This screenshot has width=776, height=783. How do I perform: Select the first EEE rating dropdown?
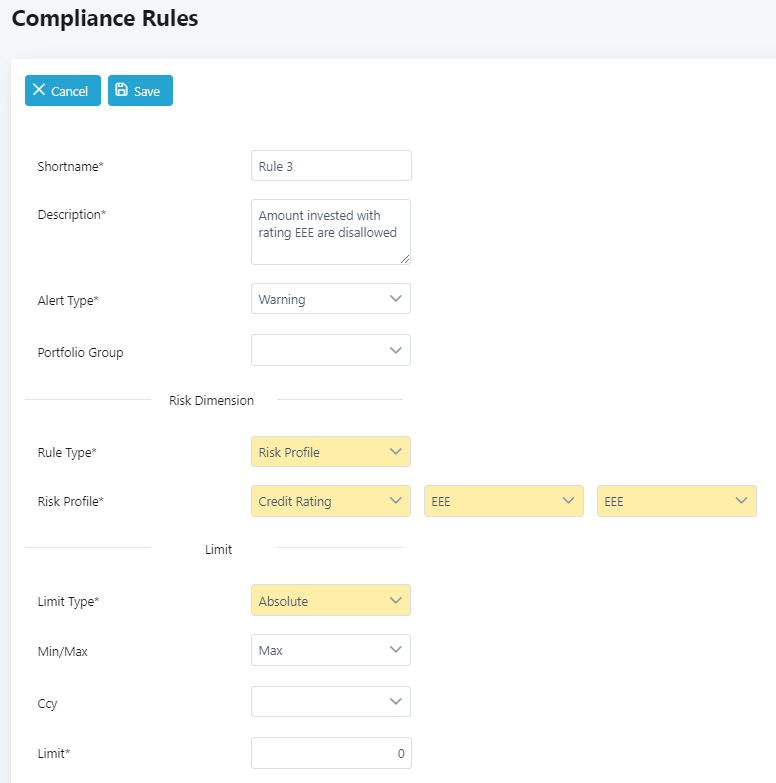(x=503, y=501)
